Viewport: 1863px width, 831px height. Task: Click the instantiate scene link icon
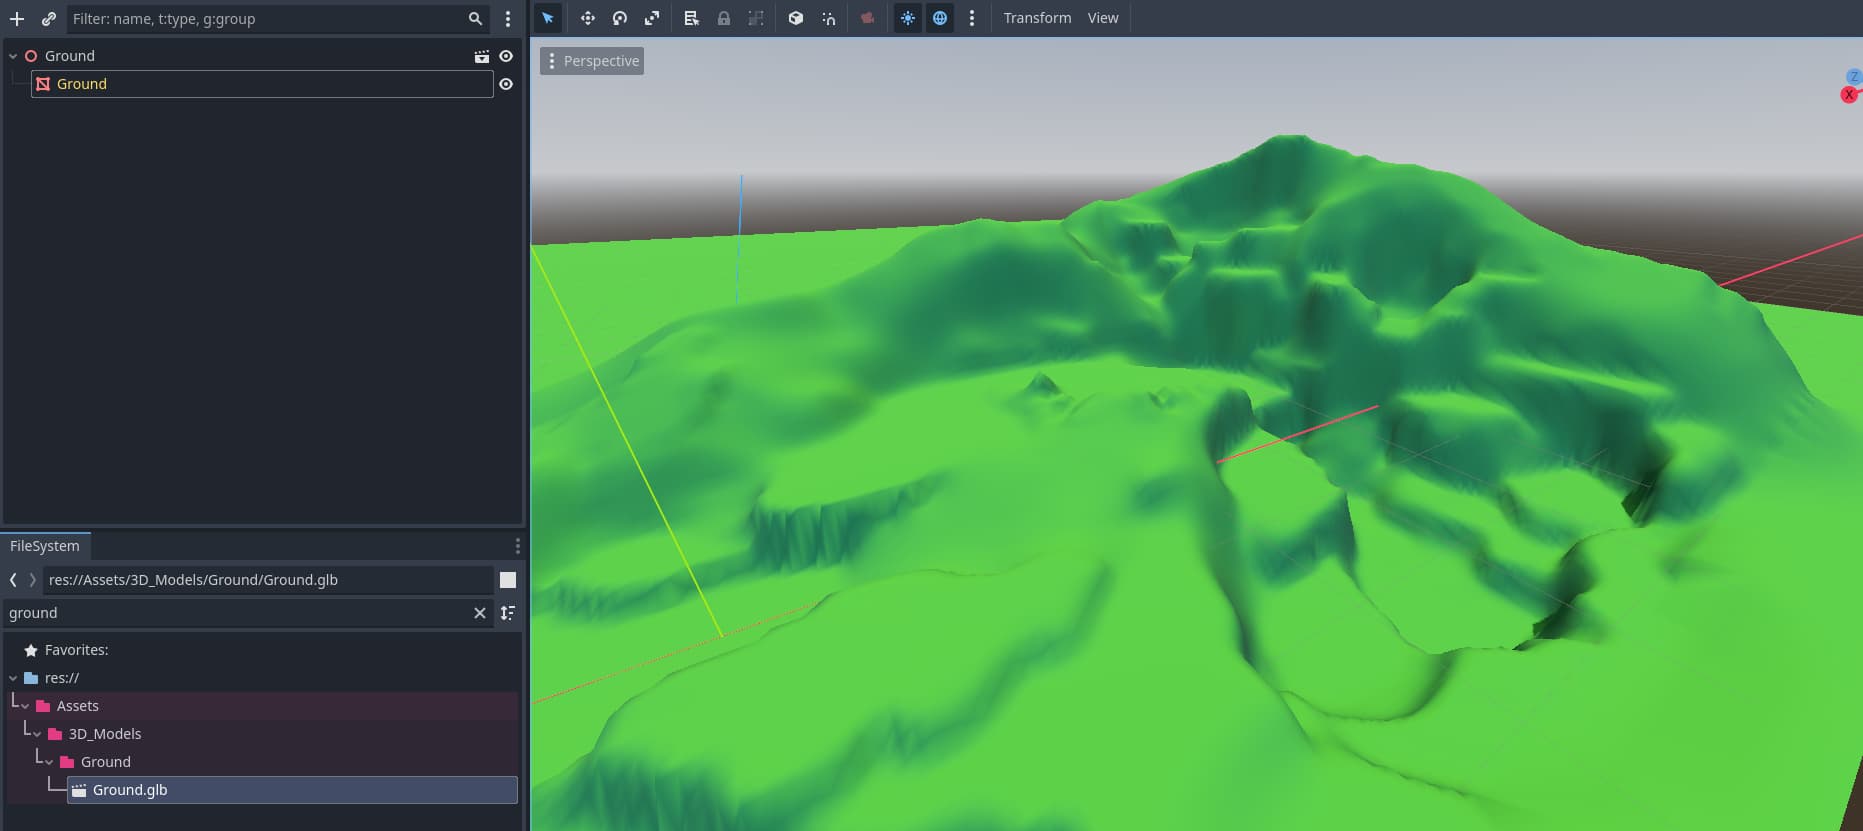49,19
